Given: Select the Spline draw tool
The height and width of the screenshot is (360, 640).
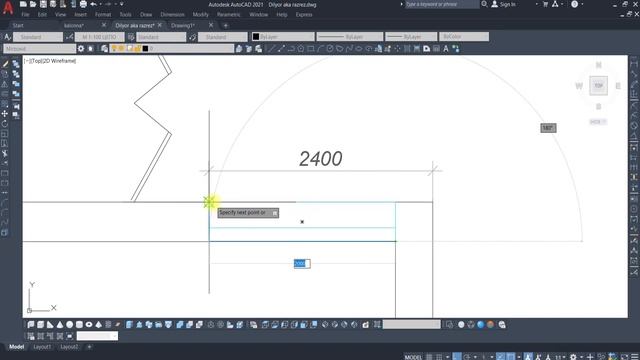Looking at the screenshot, I should (x=349, y=49).
